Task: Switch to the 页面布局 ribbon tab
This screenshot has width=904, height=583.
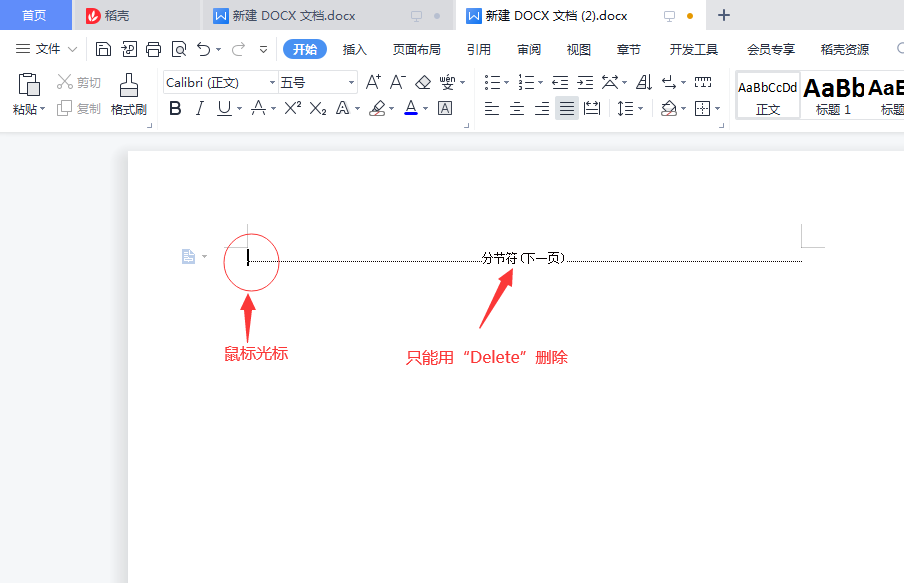Action: coord(416,50)
